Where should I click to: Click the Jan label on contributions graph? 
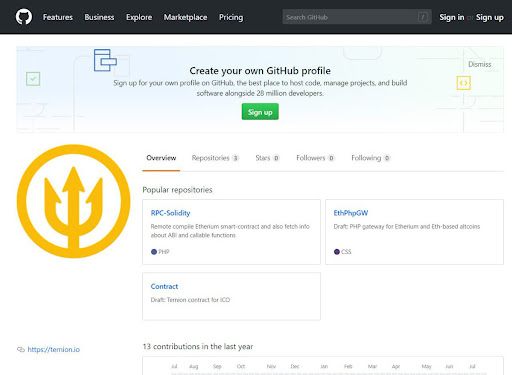click(x=324, y=367)
